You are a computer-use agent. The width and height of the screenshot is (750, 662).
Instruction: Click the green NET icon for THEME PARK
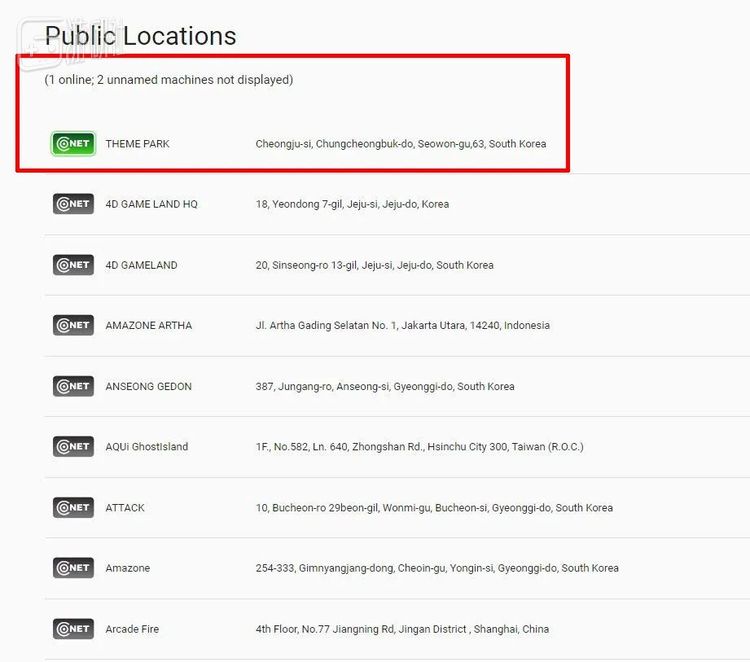pyautogui.click(x=73, y=143)
